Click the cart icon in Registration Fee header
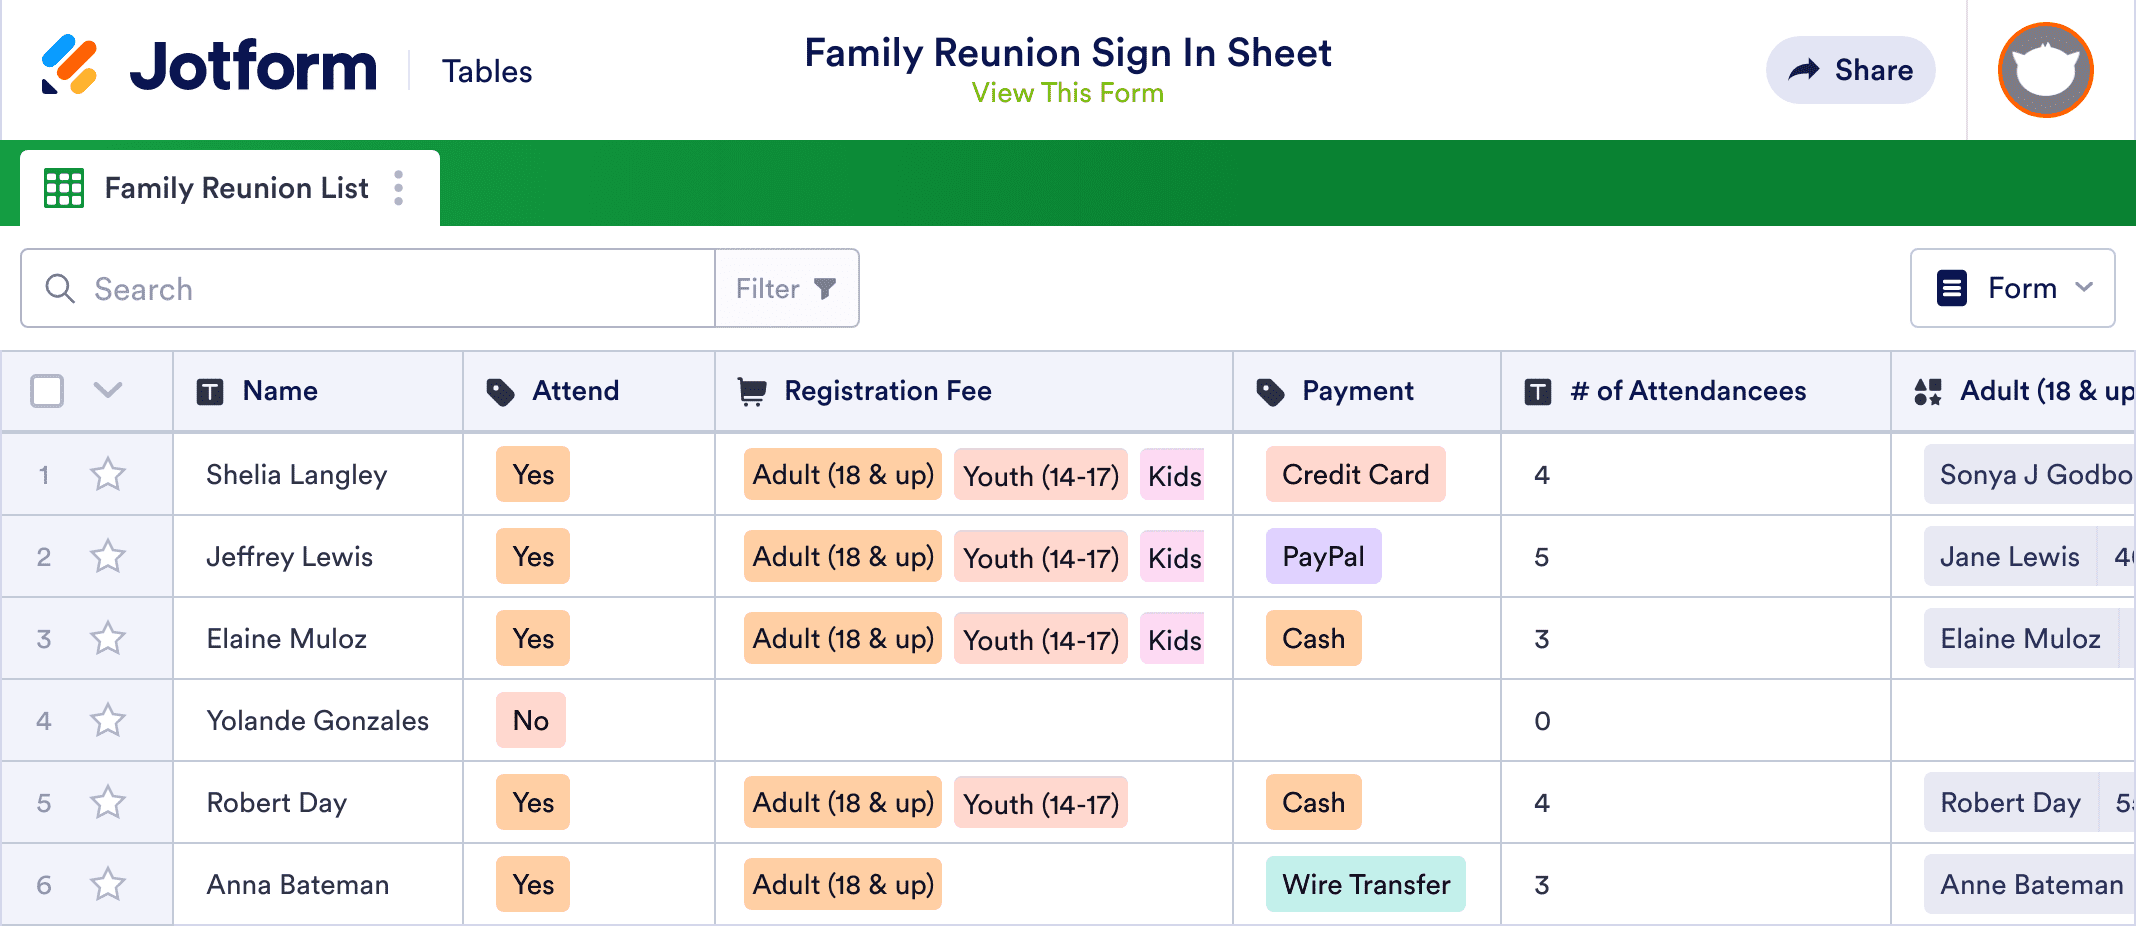Image resolution: width=2136 pixels, height=926 pixels. [752, 391]
